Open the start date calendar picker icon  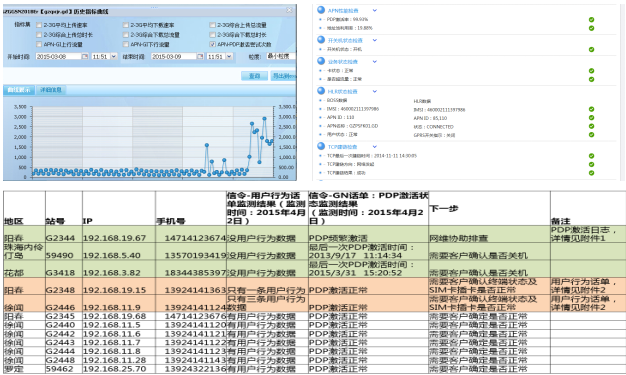(85, 57)
